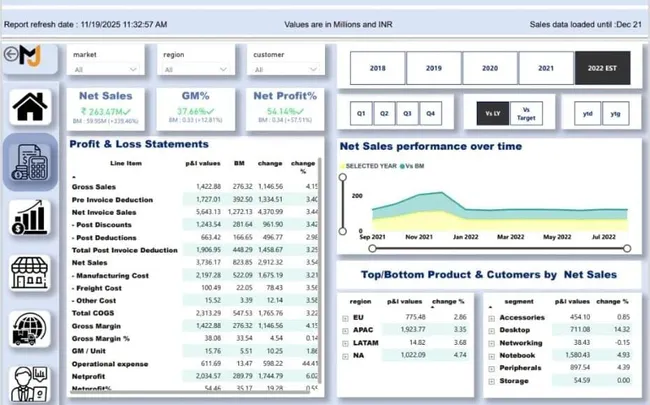
Task: Expand the EU region row
Action: click(345, 318)
